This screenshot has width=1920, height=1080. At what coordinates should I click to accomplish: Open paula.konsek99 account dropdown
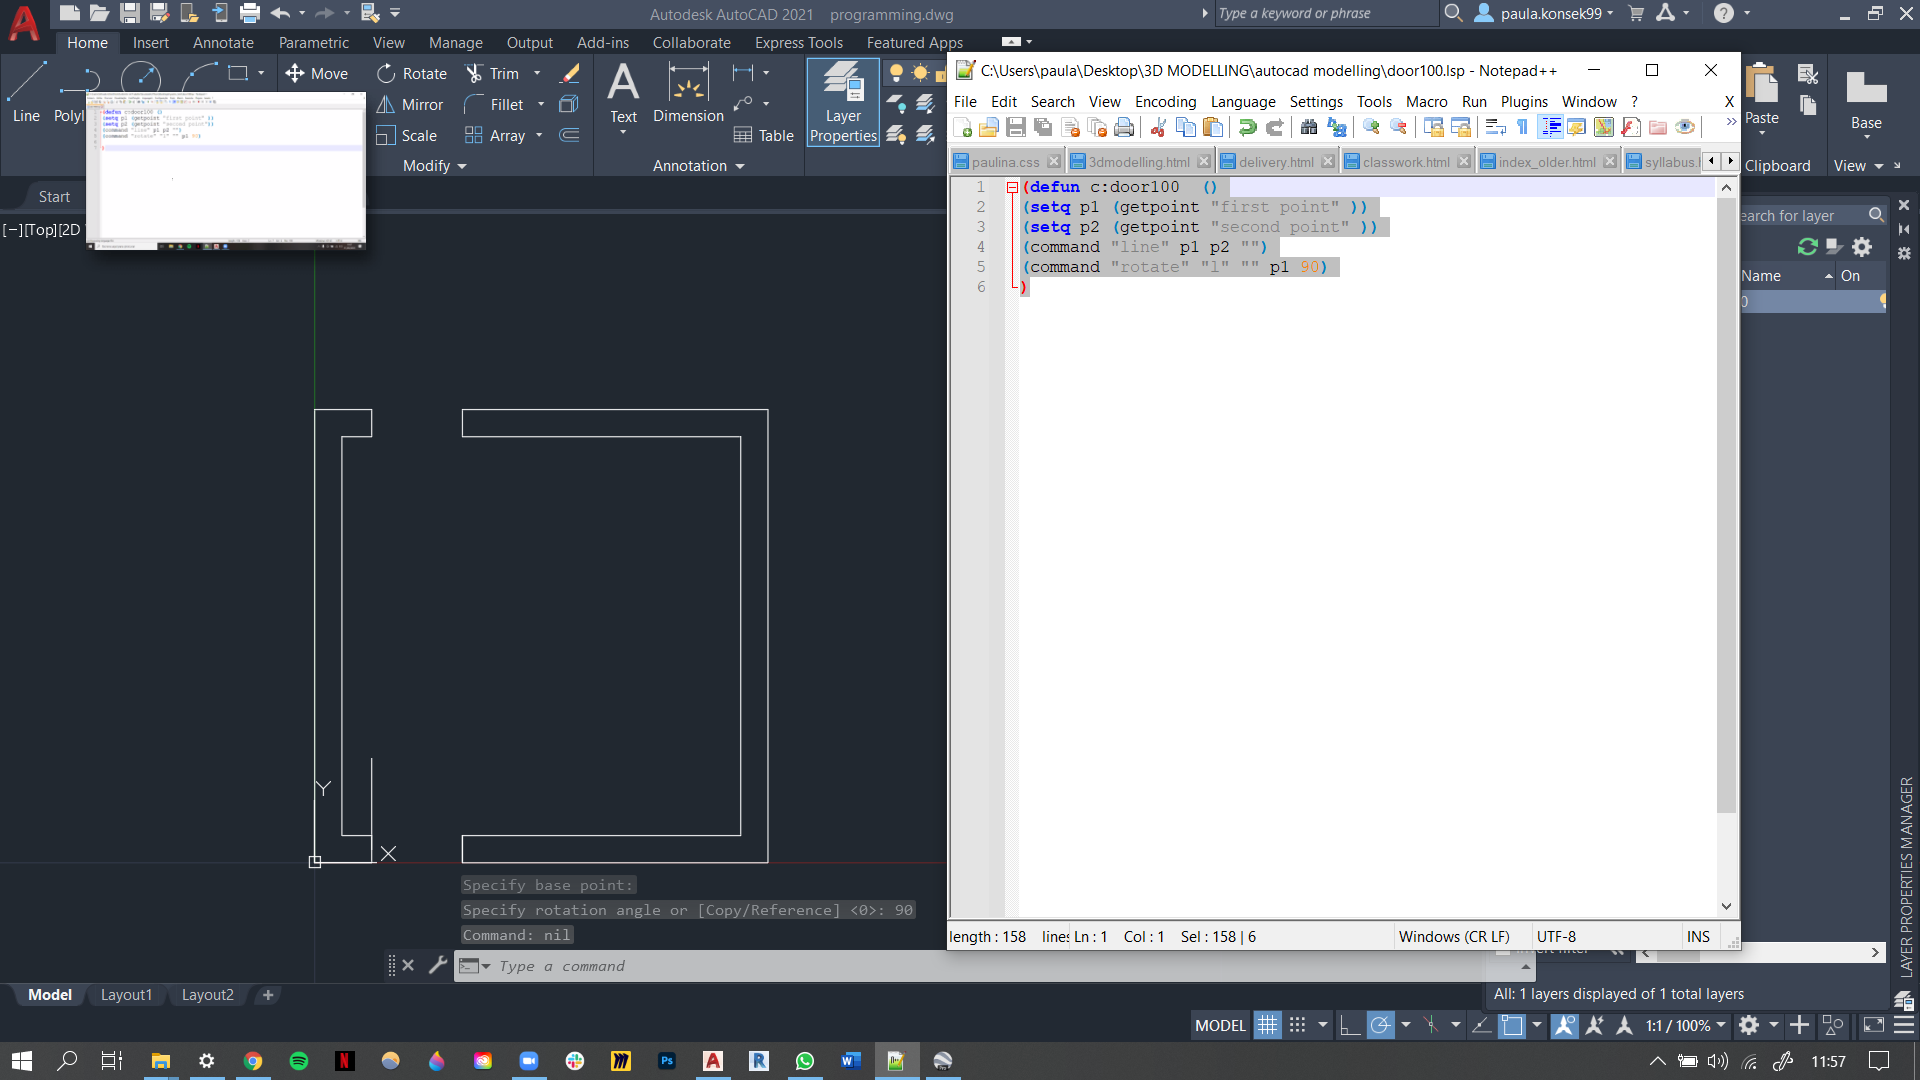pyautogui.click(x=1545, y=14)
